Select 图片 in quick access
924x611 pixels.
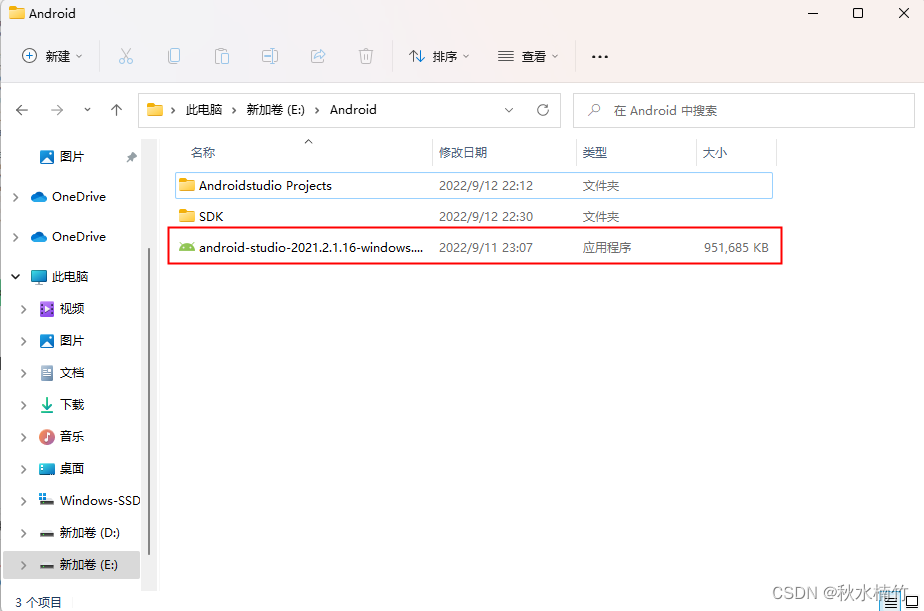click(72, 157)
